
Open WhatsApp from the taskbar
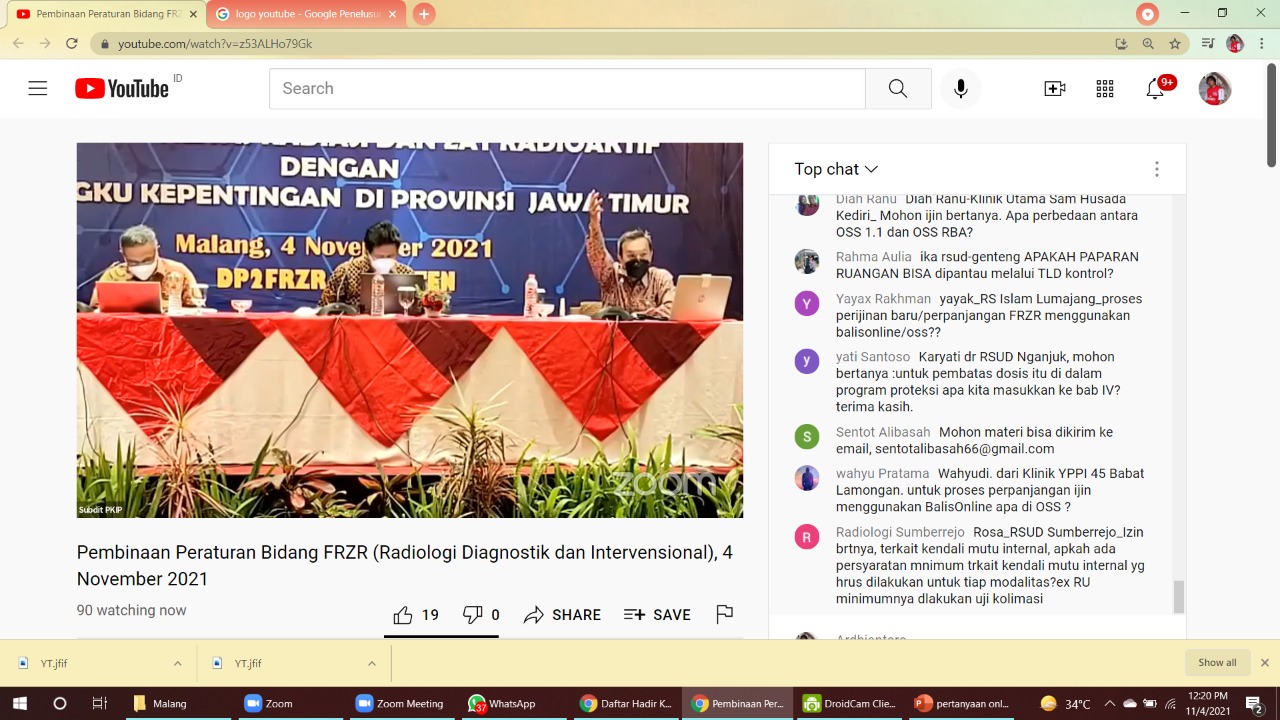point(503,704)
